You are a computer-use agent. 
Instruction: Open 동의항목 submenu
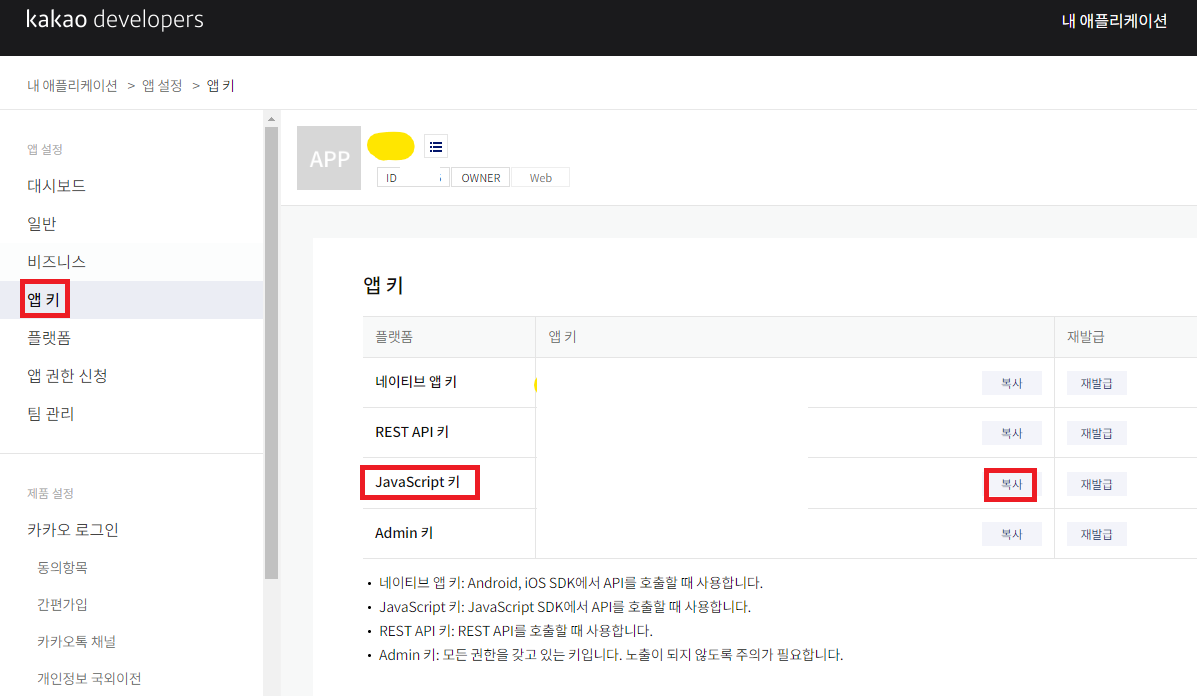[x=63, y=568]
